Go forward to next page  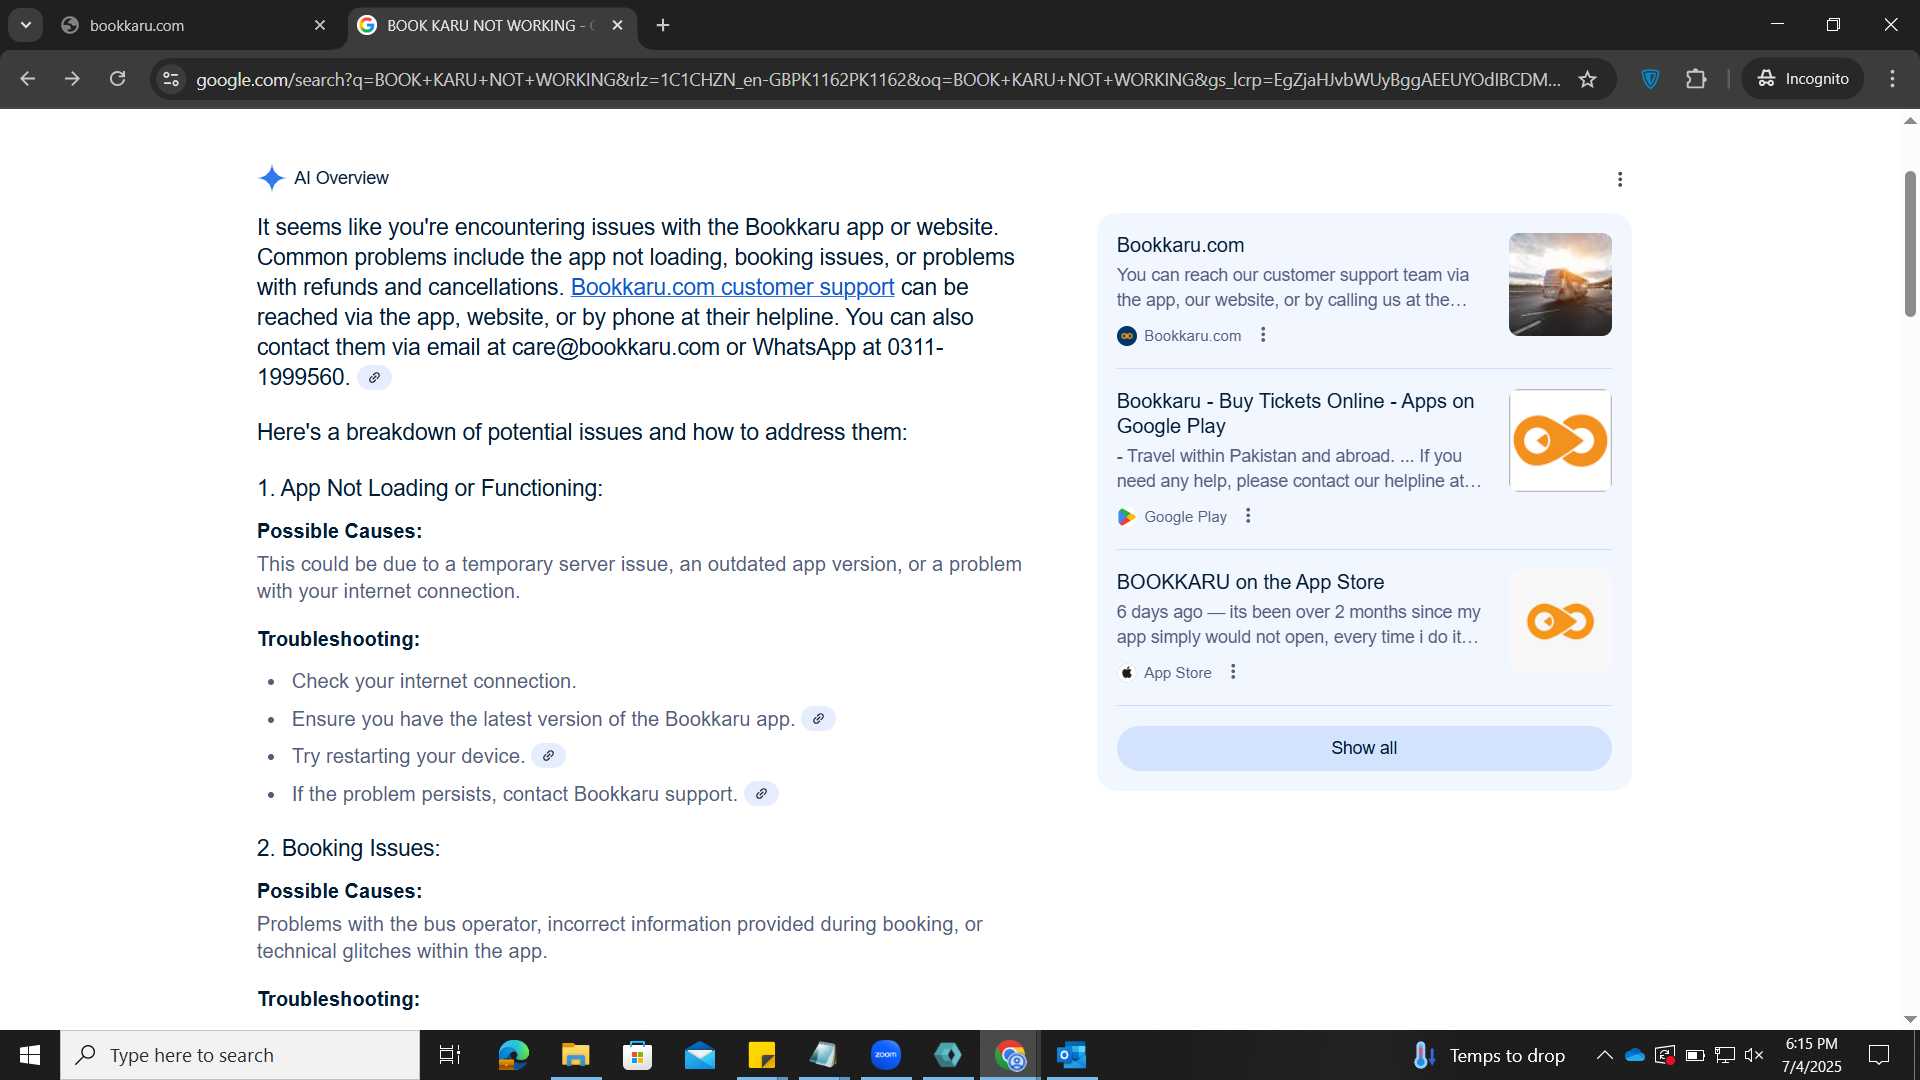pyautogui.click(x=72, y=79)
